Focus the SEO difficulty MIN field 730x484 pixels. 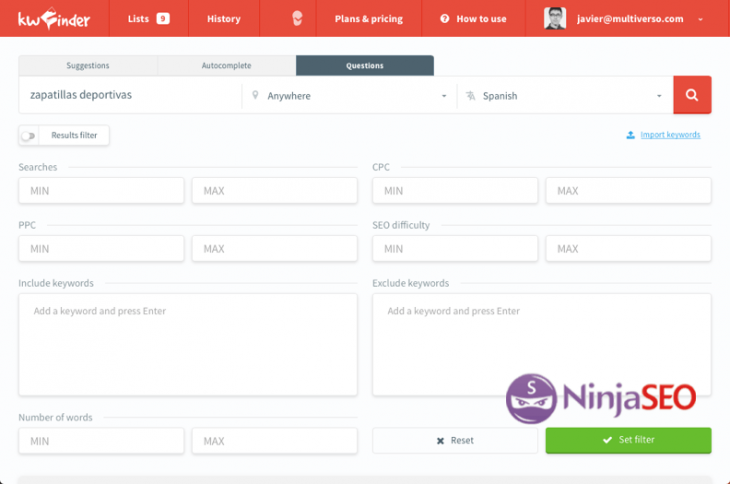click(x=455, y=249)
